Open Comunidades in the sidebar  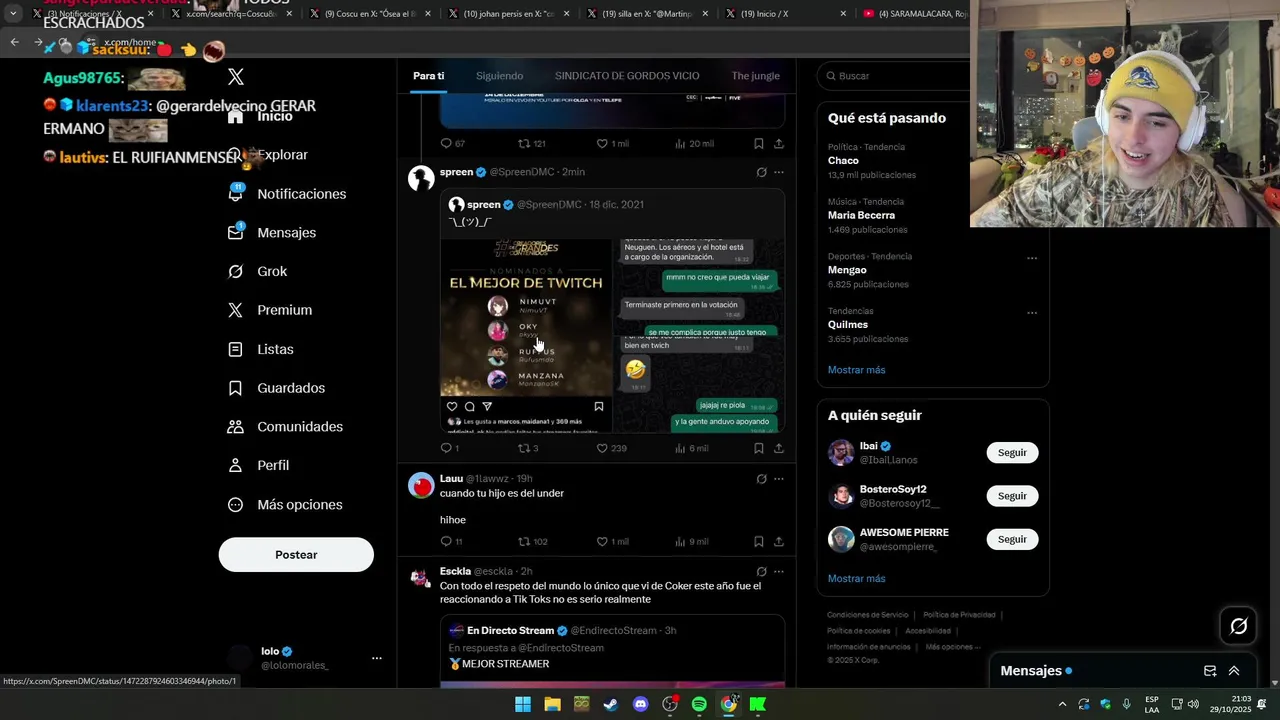pos(285,427)
